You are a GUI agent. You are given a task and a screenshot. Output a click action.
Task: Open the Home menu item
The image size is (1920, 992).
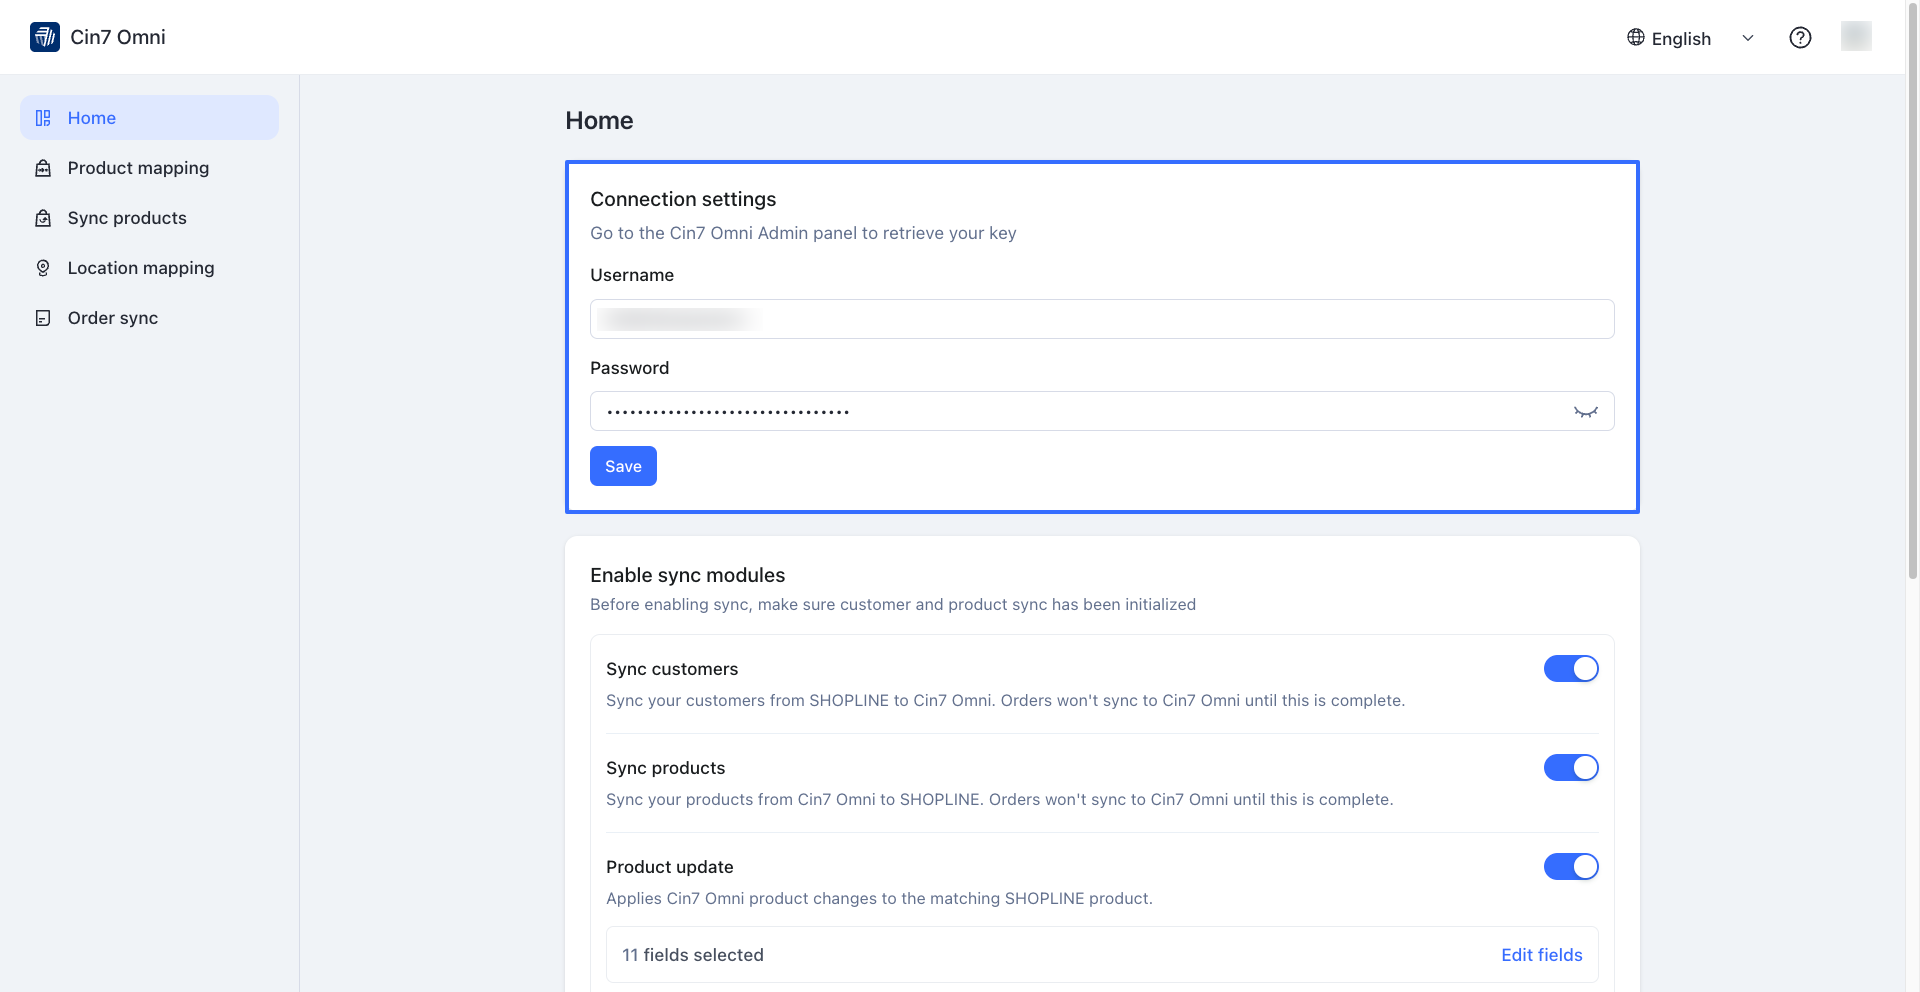click(x=149, y=118)
